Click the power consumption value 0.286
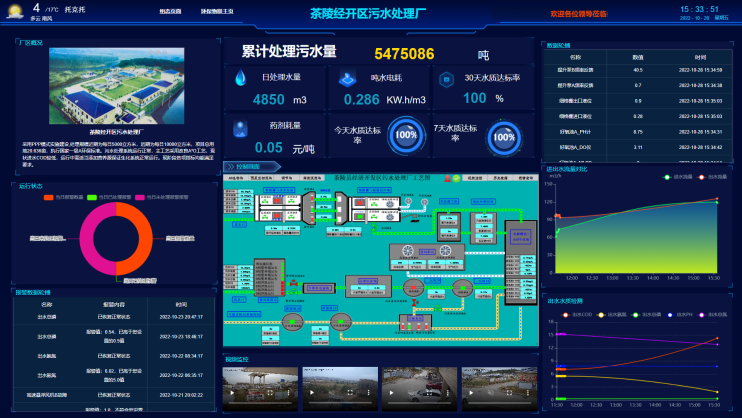 pyautogui.click(x=362, y=99)
